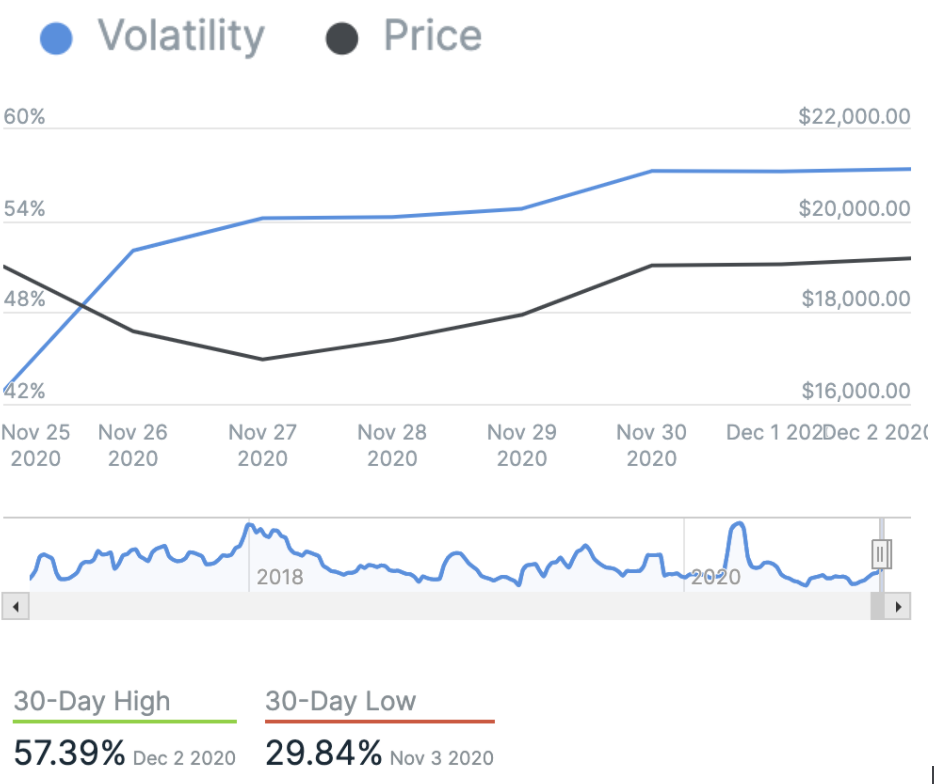Toggle the Price series label
Image resolution: width=938 pixels, height=784 pixels.
(x=432, y=37)
